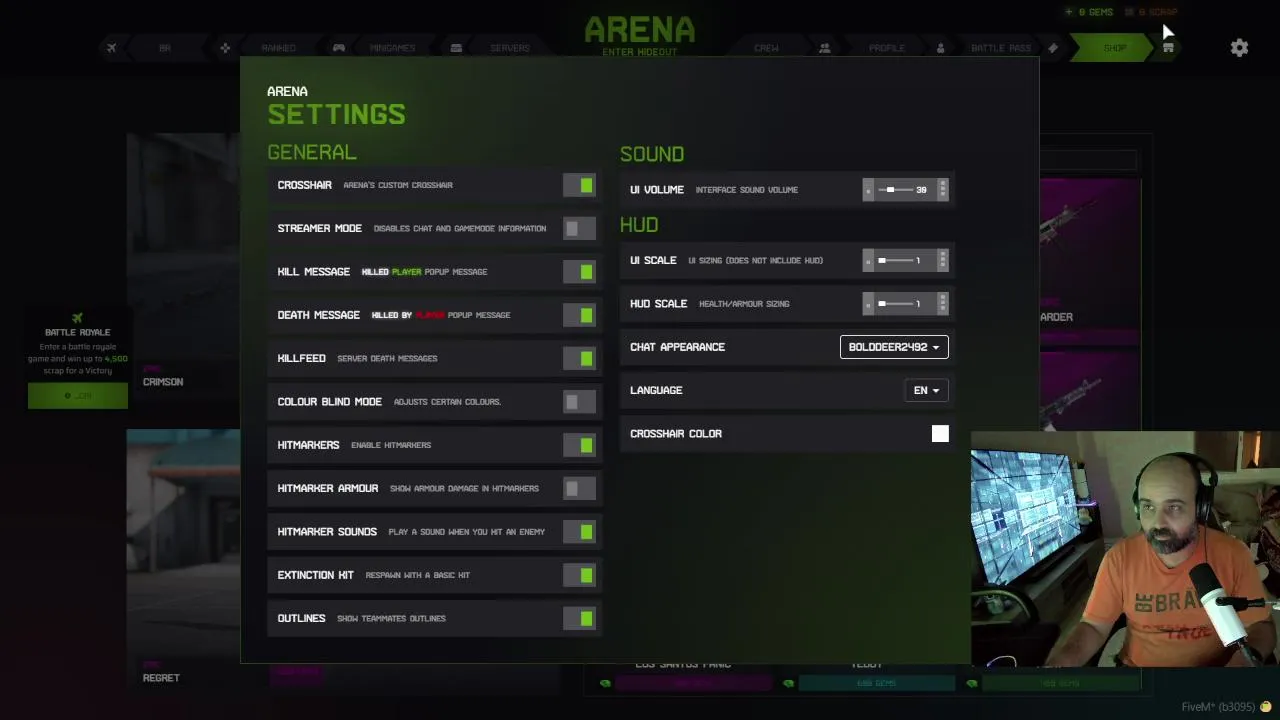
Task: Enable Colour Blind Mode toggle
Action: [579, 402]
